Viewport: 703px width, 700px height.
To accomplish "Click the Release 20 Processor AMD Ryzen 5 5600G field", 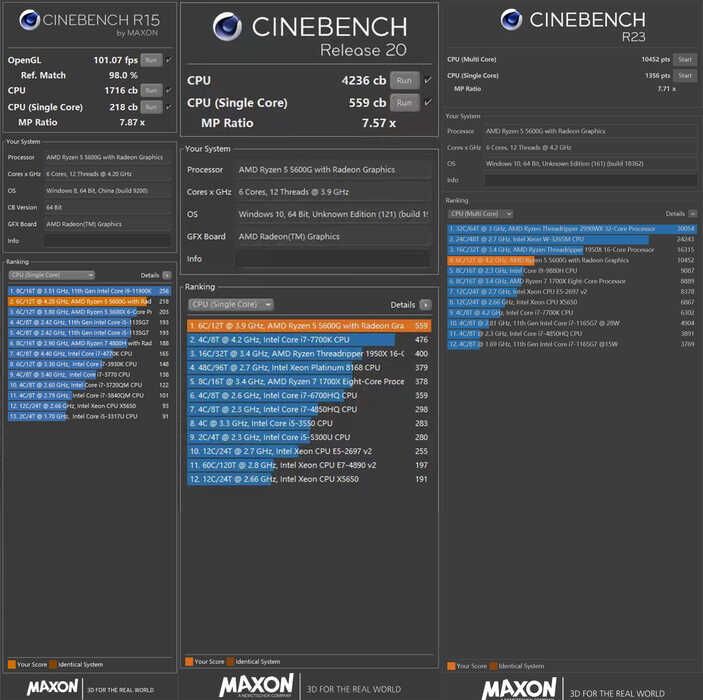I will click(x=333, y=170).
